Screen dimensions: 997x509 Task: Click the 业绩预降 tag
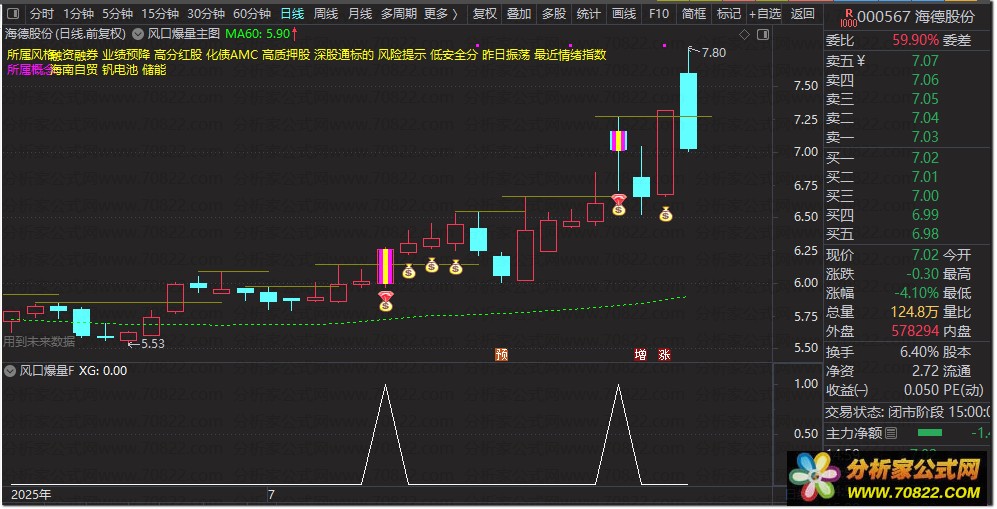tap(126, 55)
